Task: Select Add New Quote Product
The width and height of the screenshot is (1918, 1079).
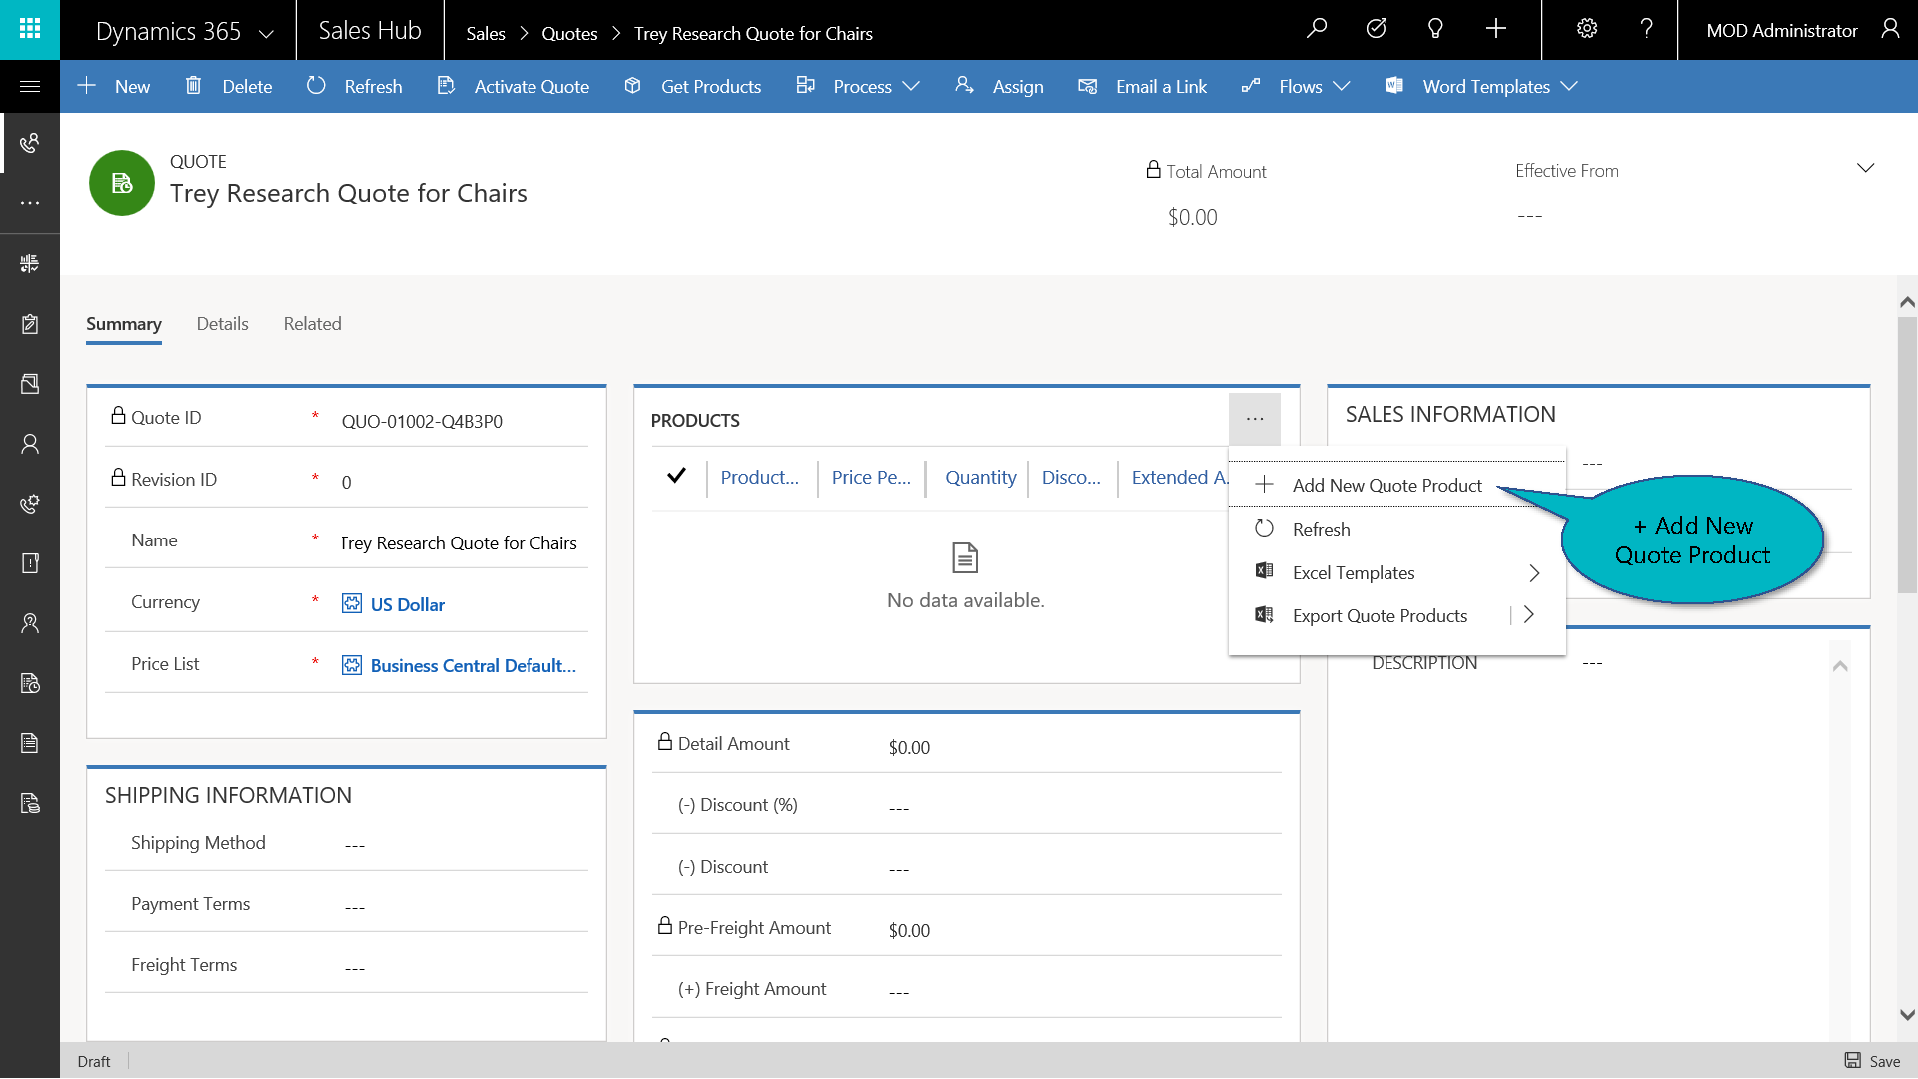Action: 1386,486
